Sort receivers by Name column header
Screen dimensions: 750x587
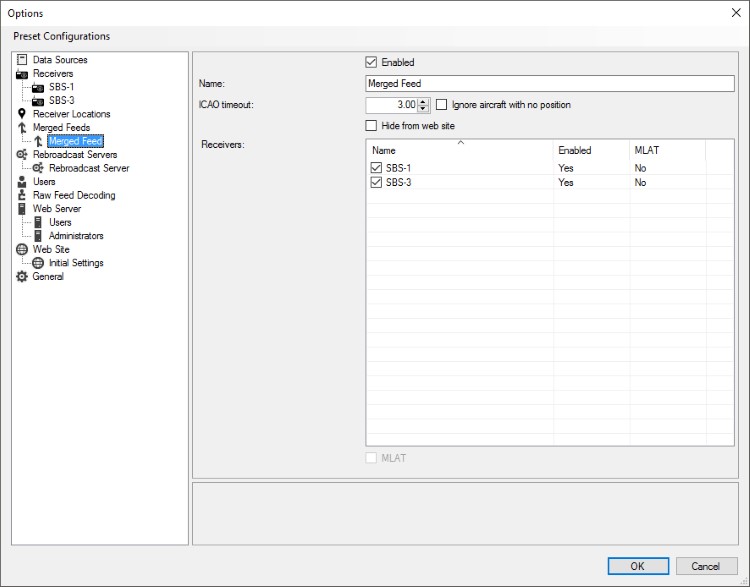point(460,150)
